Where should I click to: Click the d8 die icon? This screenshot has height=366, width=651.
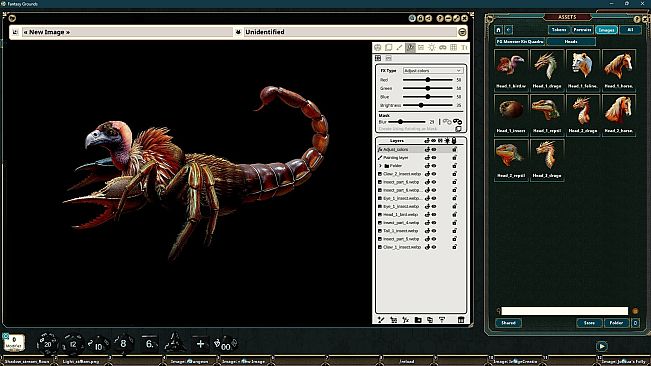pos(123,344)
